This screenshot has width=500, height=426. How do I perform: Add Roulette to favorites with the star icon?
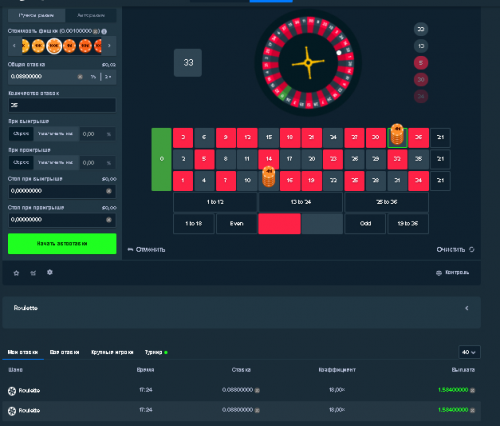(16, 273)
